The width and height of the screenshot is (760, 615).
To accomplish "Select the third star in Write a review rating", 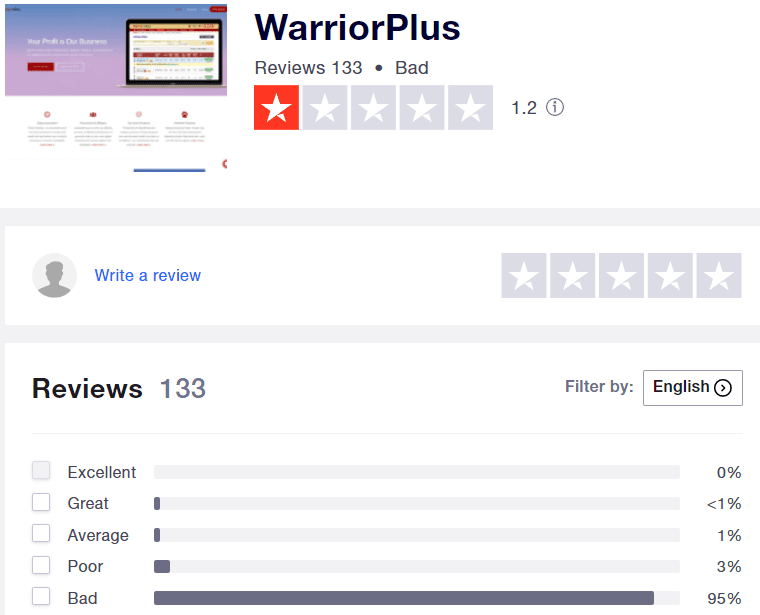I will click(x=621, y=275).
